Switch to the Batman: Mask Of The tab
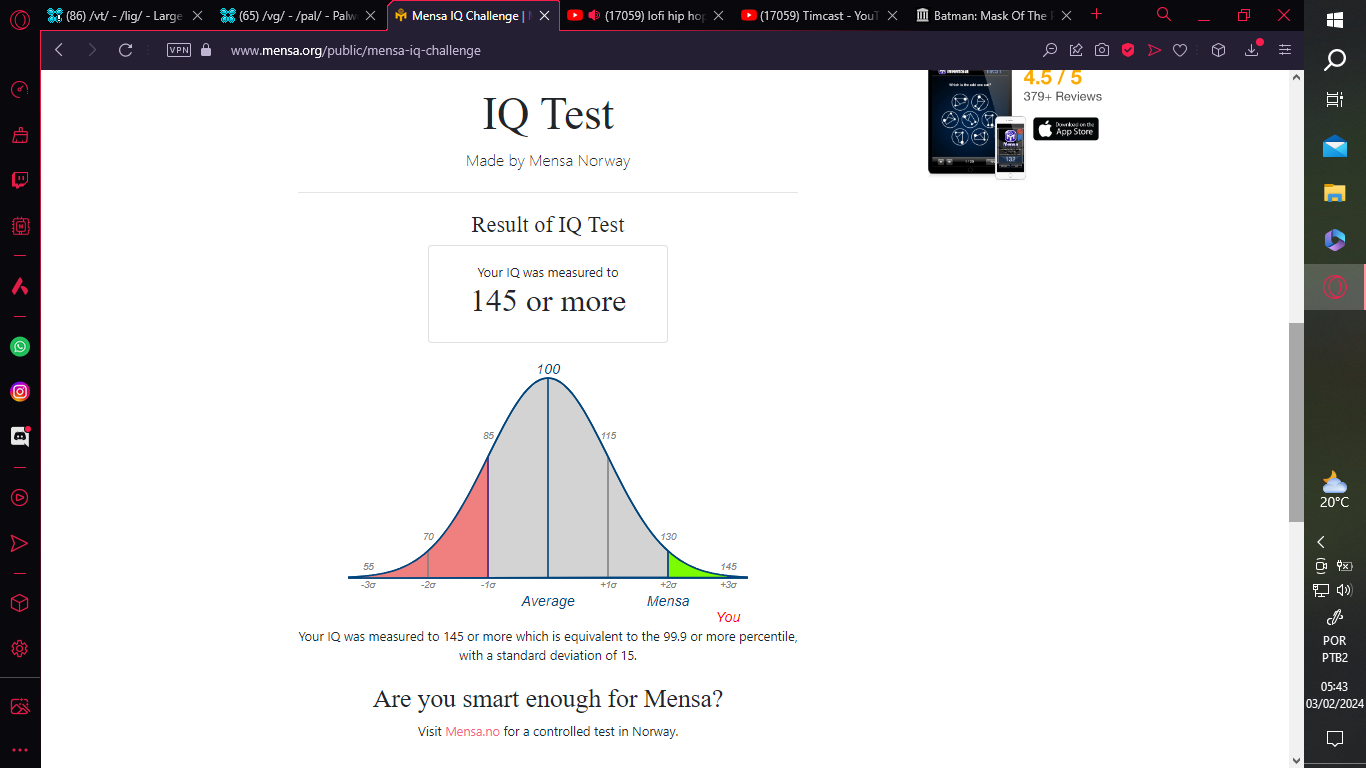This screenshot has width=1366, height=768. (x=992, y=16)
